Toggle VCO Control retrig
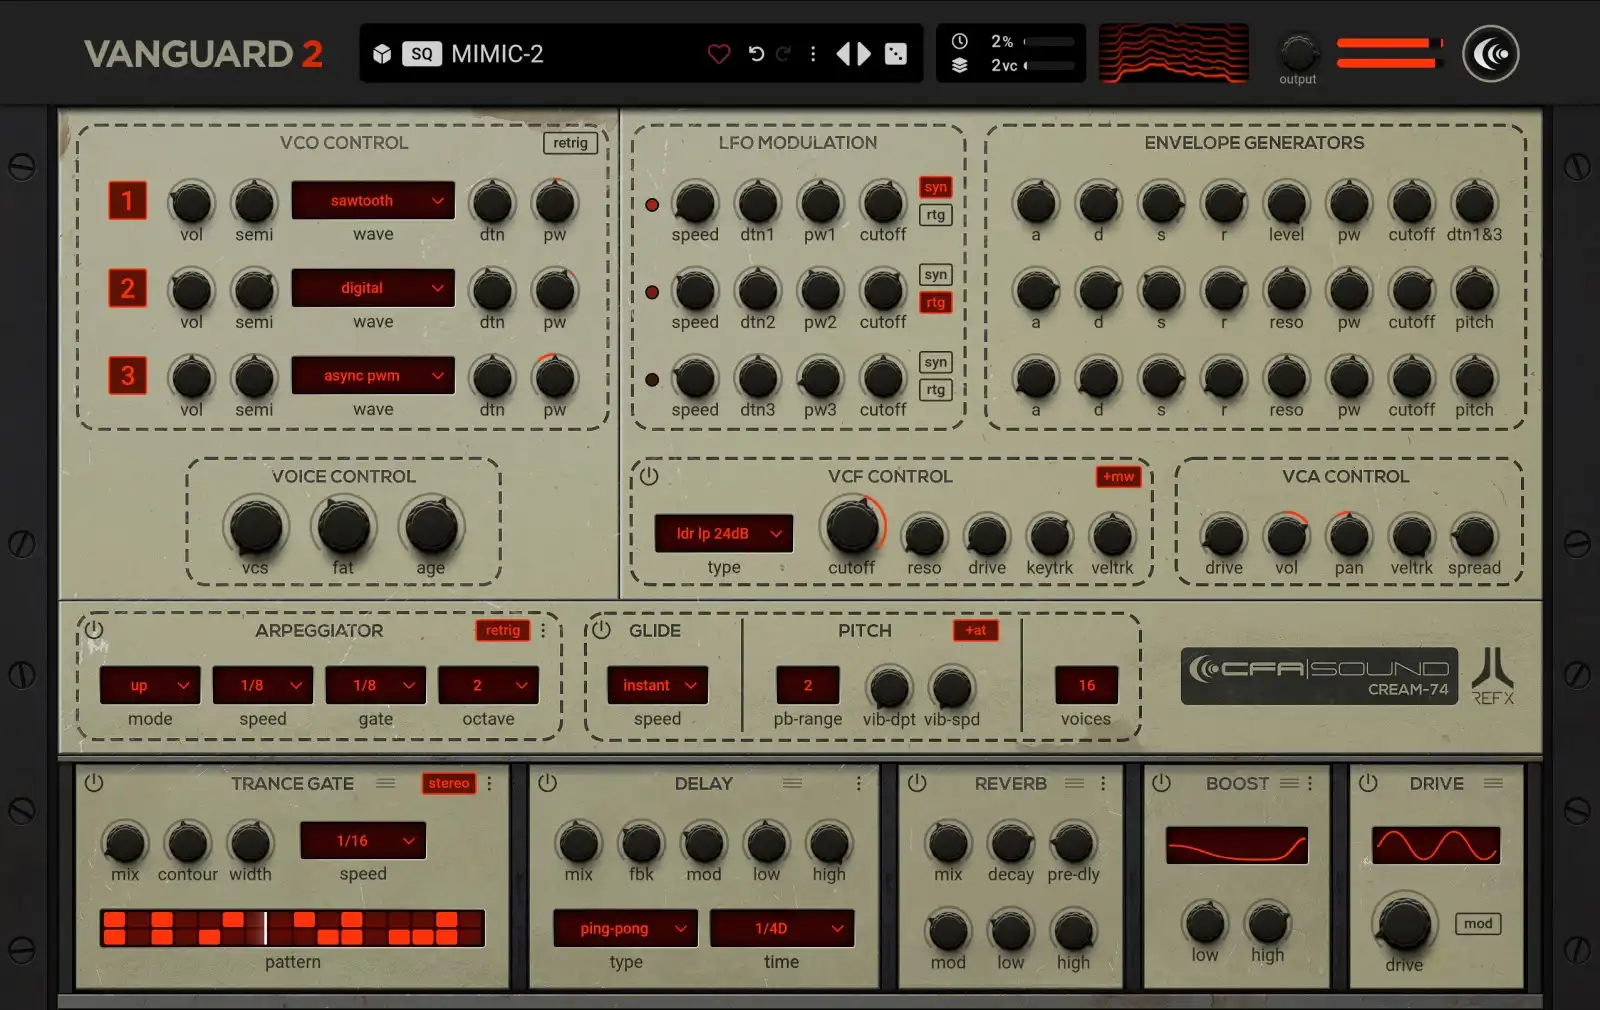The width and height of the screenshot is (1600, 1010). click(x=570, y=143)
